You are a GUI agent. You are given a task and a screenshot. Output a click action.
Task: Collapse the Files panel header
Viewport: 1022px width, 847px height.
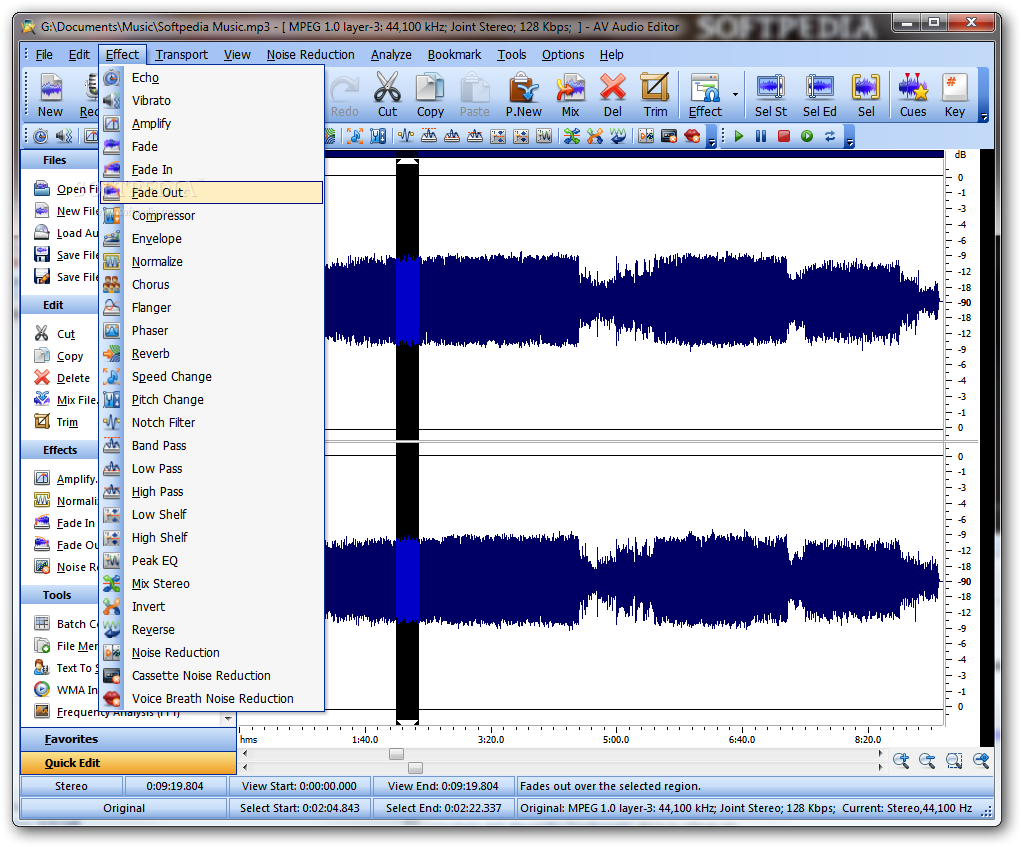coord(60,160)
